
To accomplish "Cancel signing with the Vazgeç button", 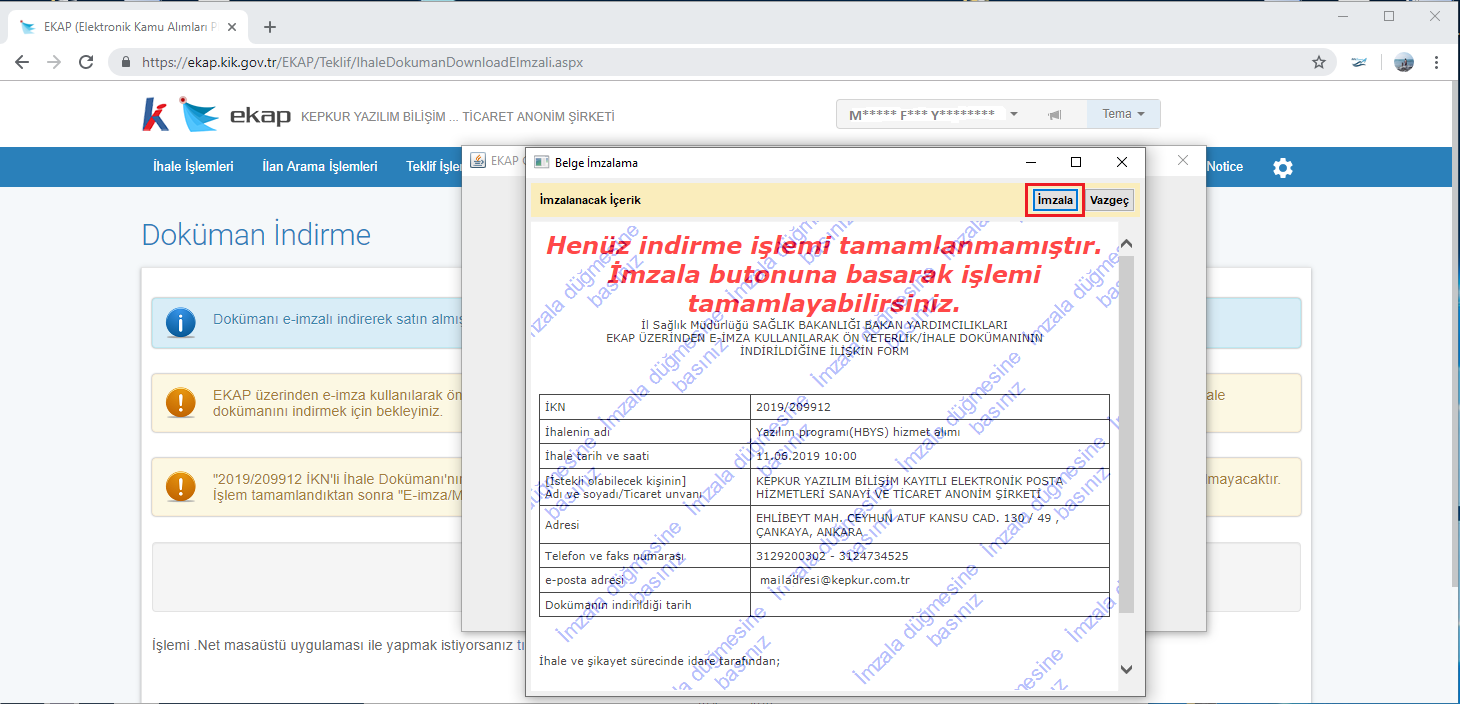I will (1109, 200).
